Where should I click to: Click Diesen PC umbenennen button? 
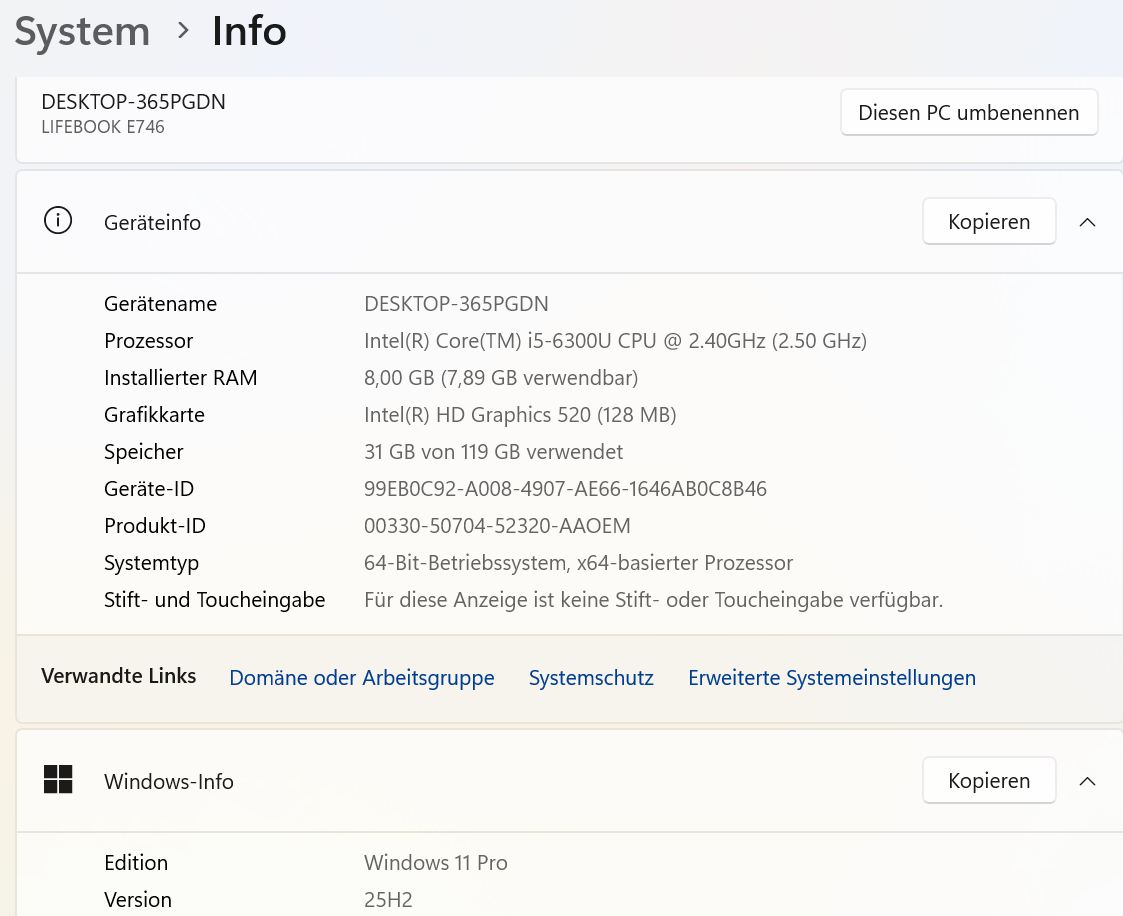click(969, 112)
